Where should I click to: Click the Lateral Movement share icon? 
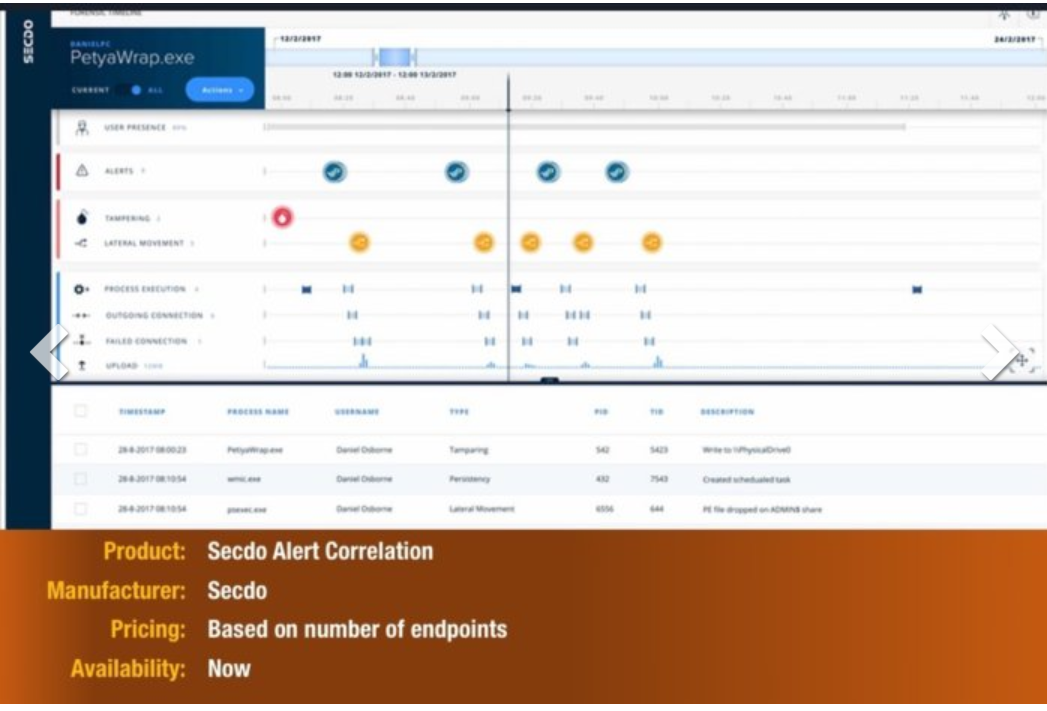81,243
